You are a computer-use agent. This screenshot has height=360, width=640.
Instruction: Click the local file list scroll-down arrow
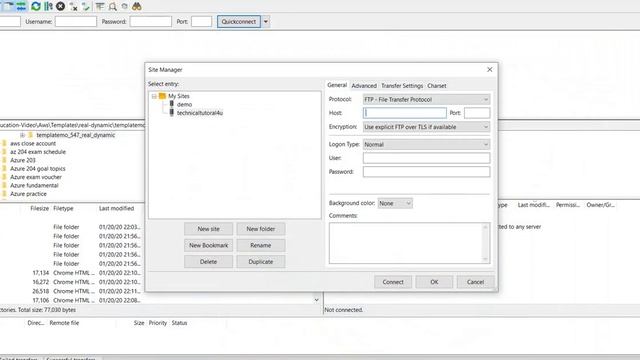pos(316,300)
